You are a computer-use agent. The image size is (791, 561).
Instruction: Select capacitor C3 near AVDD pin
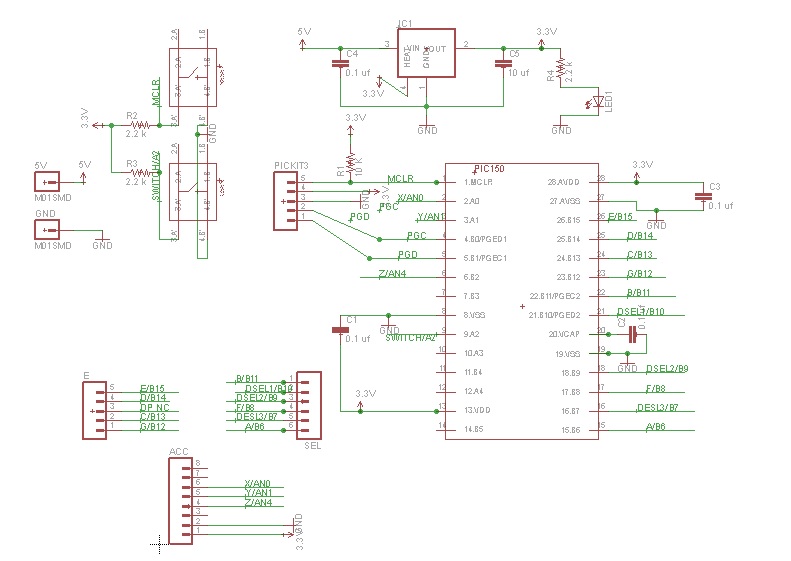[703, 197]
